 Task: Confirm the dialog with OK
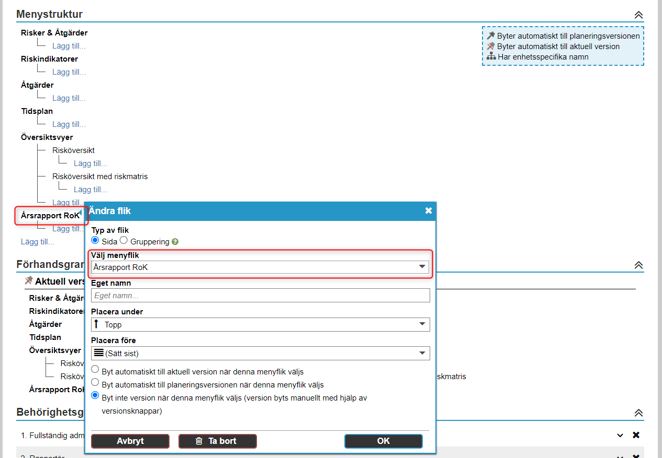point(383,441)
